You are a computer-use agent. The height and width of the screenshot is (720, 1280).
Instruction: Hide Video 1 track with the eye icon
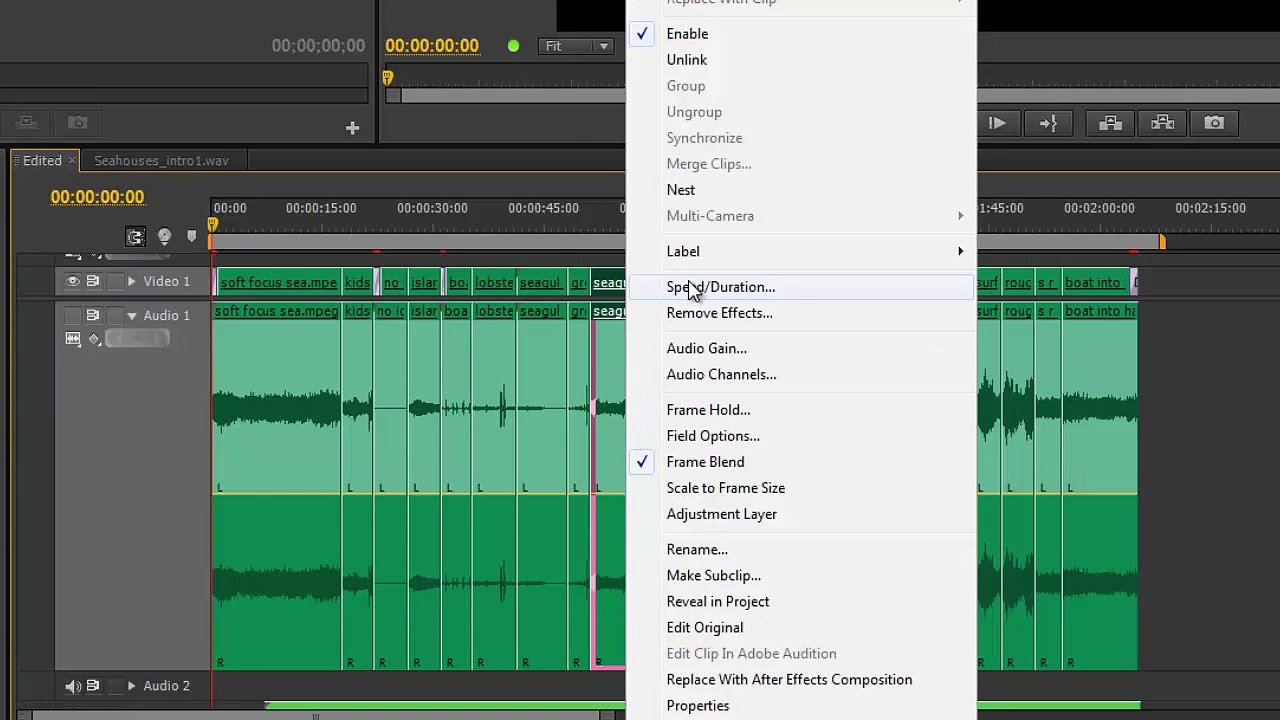73,282
